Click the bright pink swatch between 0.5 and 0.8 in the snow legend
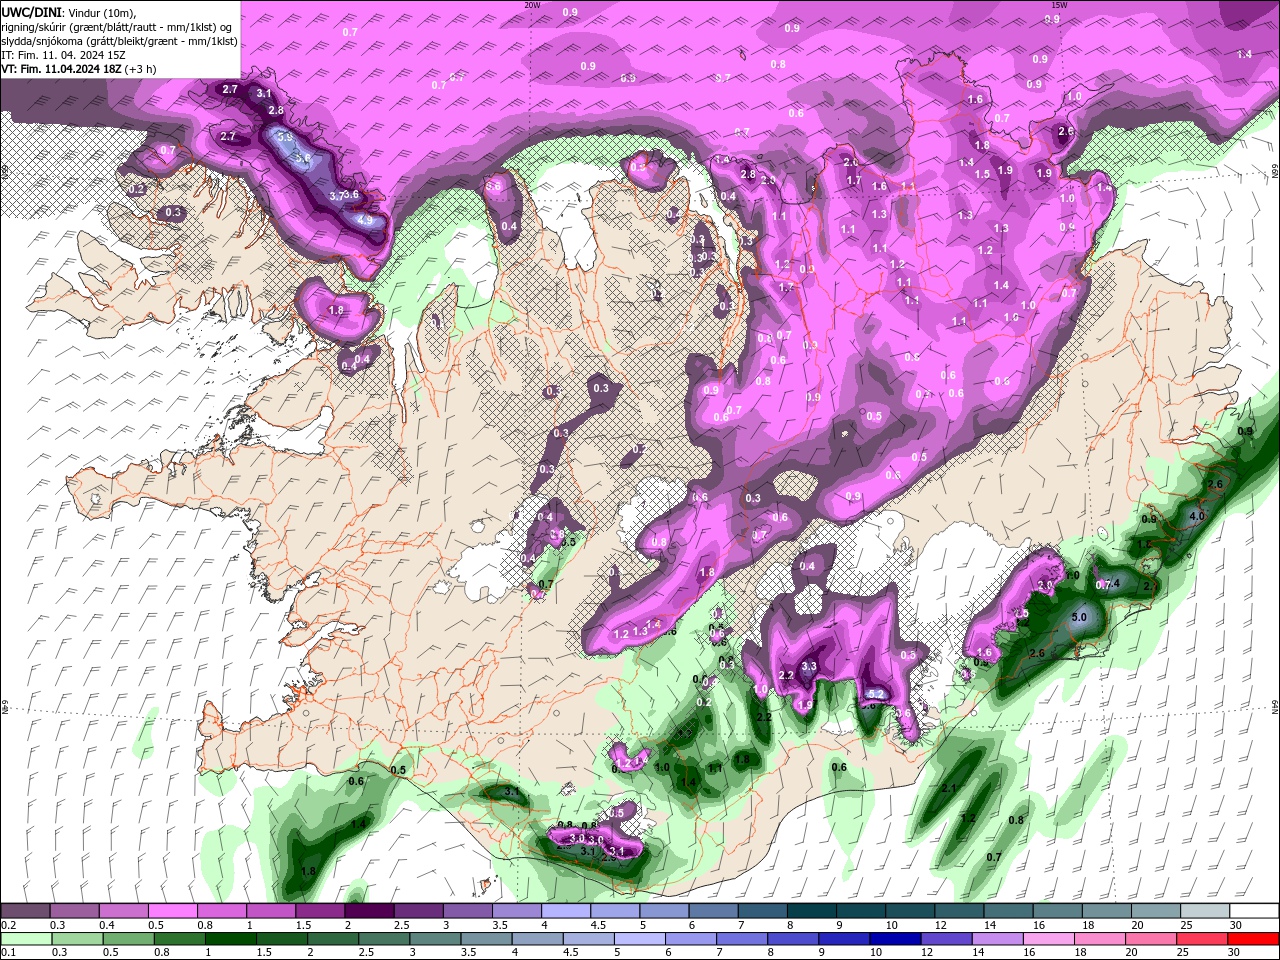This screenshot has height=960, width=1280. click(172, 911)
